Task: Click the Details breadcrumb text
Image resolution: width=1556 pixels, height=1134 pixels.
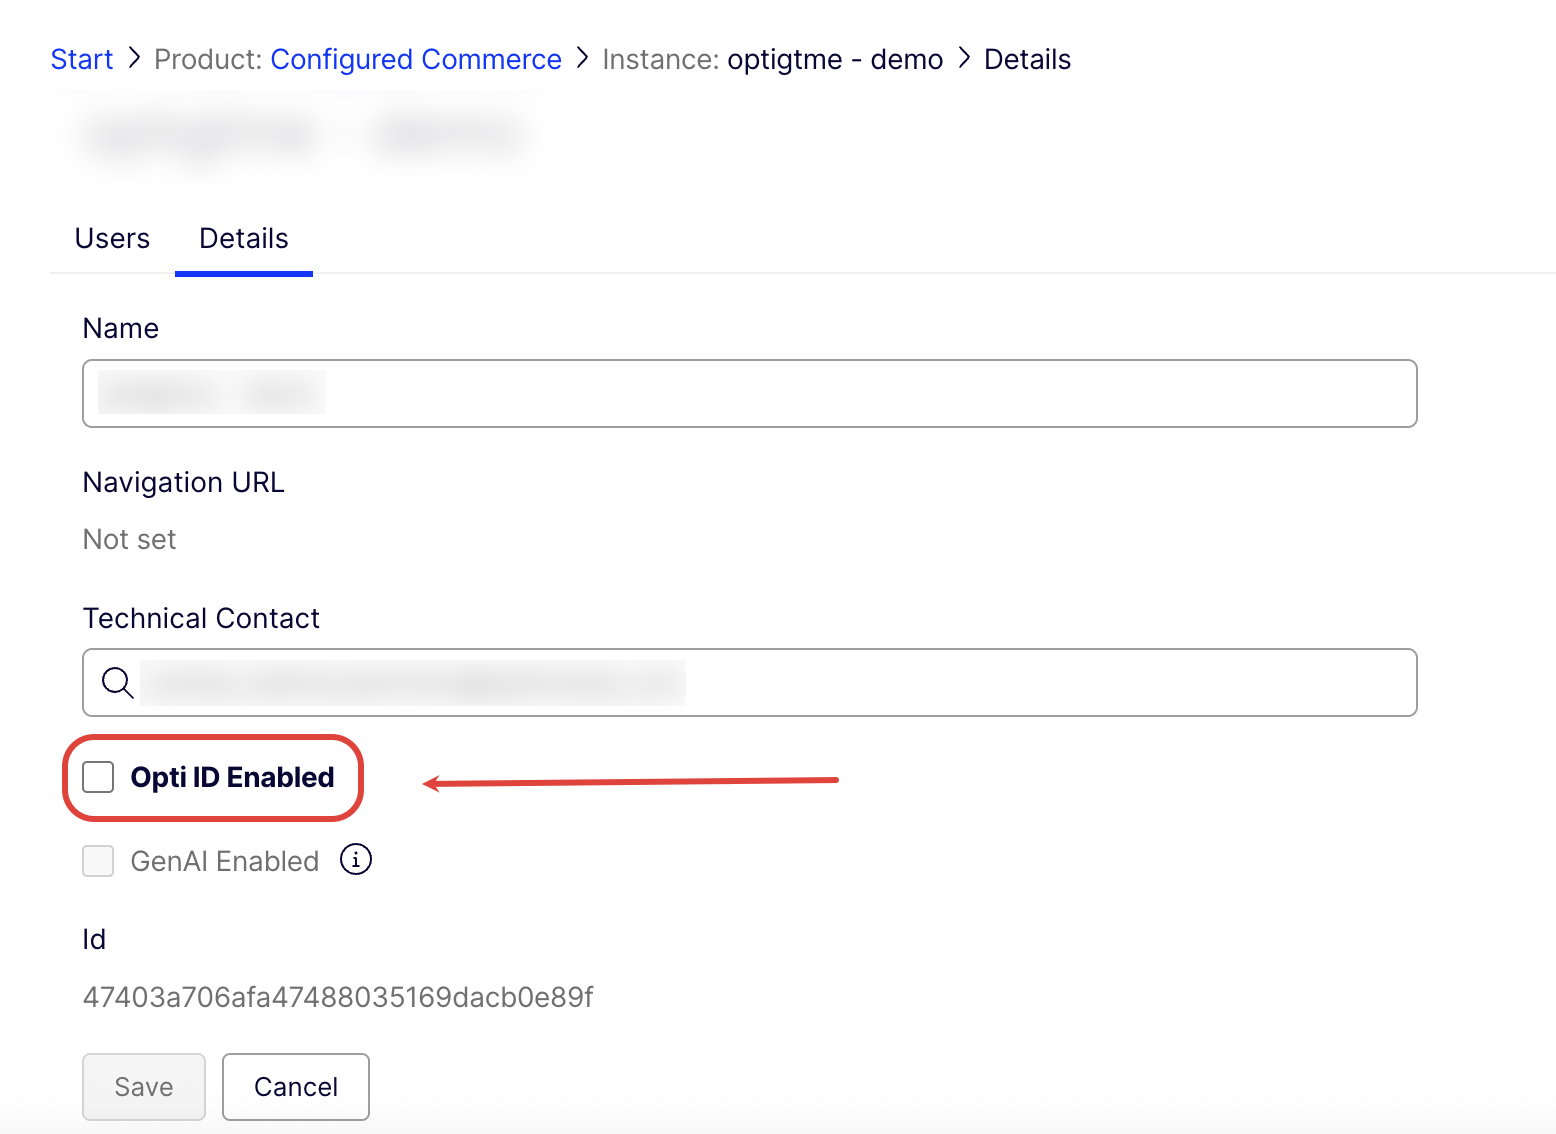Action: 1027,59
